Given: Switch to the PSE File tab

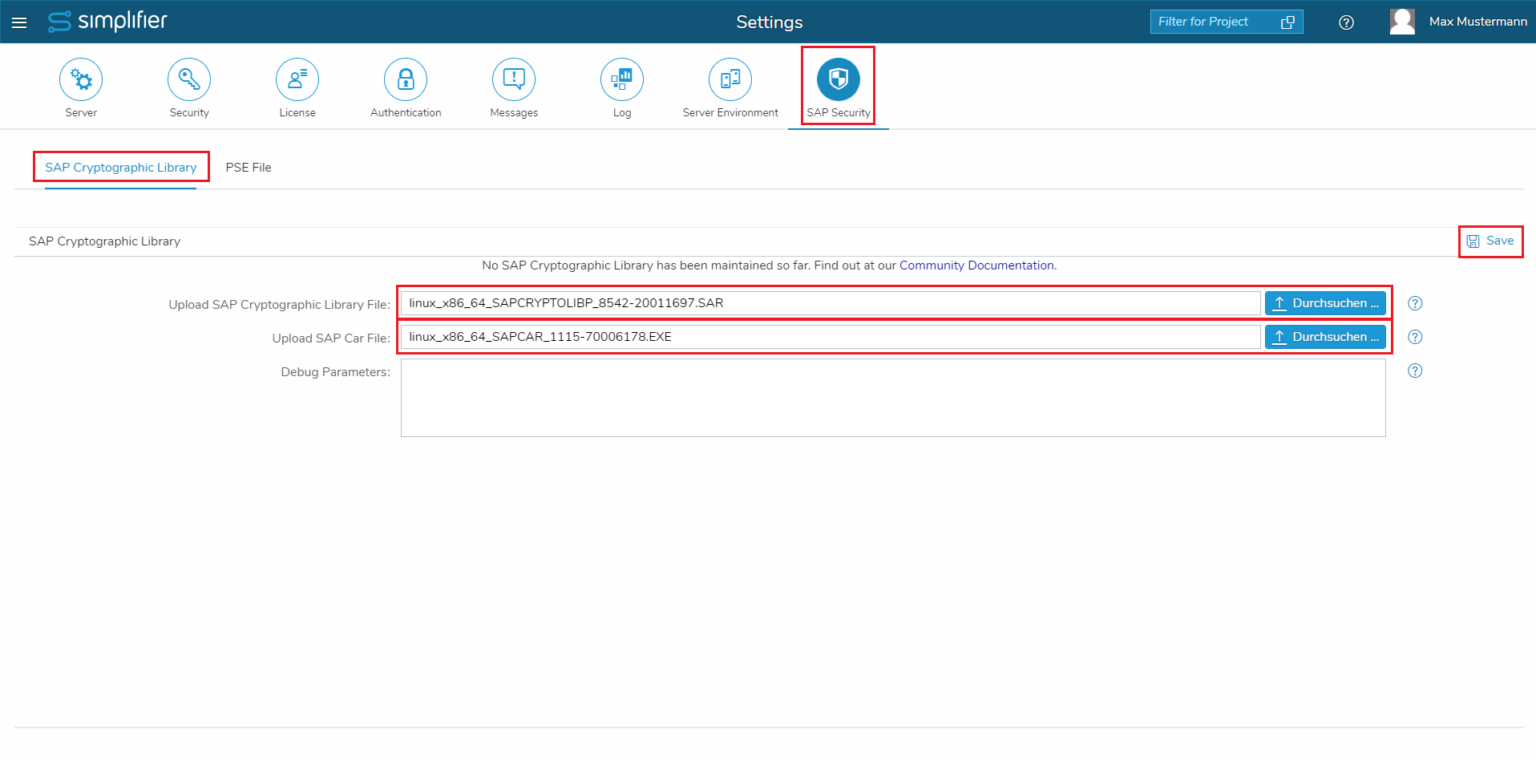Looking at the screenshot, I should click(248, 167).
